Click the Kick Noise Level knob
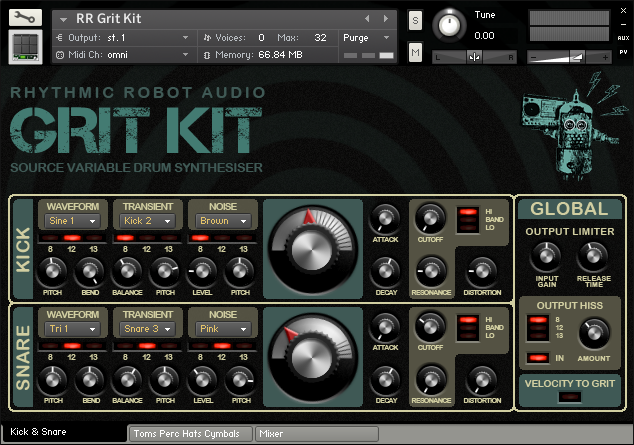Viewport: 634px width, 445px height. (x=202, y=272)
